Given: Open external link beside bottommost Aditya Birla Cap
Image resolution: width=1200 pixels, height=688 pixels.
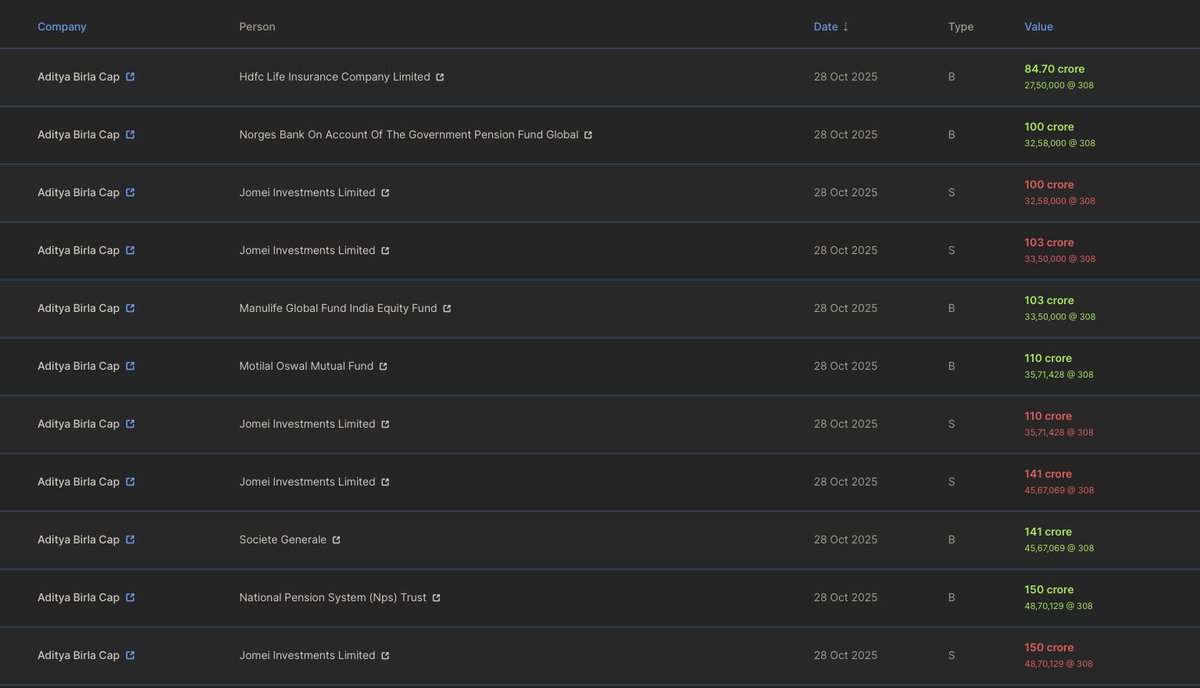Looking at the screenshot, I should [x=129, y=654].
